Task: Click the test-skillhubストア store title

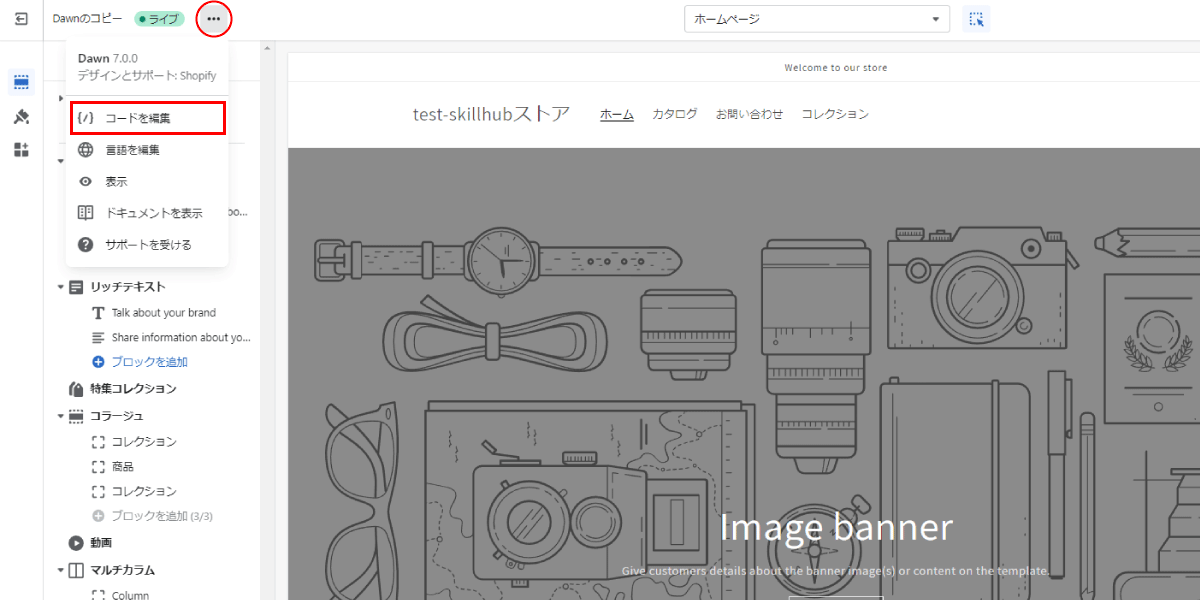Action: click(491, 114)
